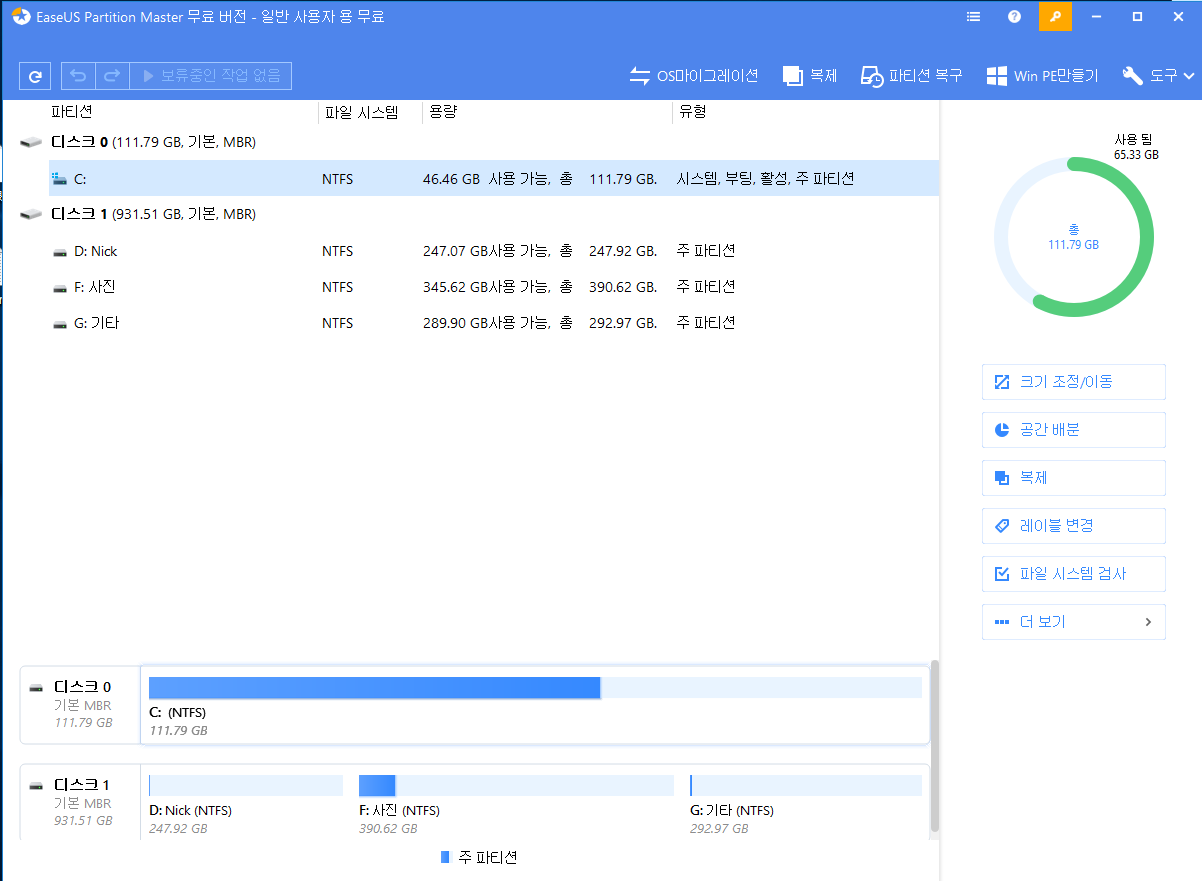
Task: Click the D: Nick (NTFS) block in disk map
Action: pos(246,804)
